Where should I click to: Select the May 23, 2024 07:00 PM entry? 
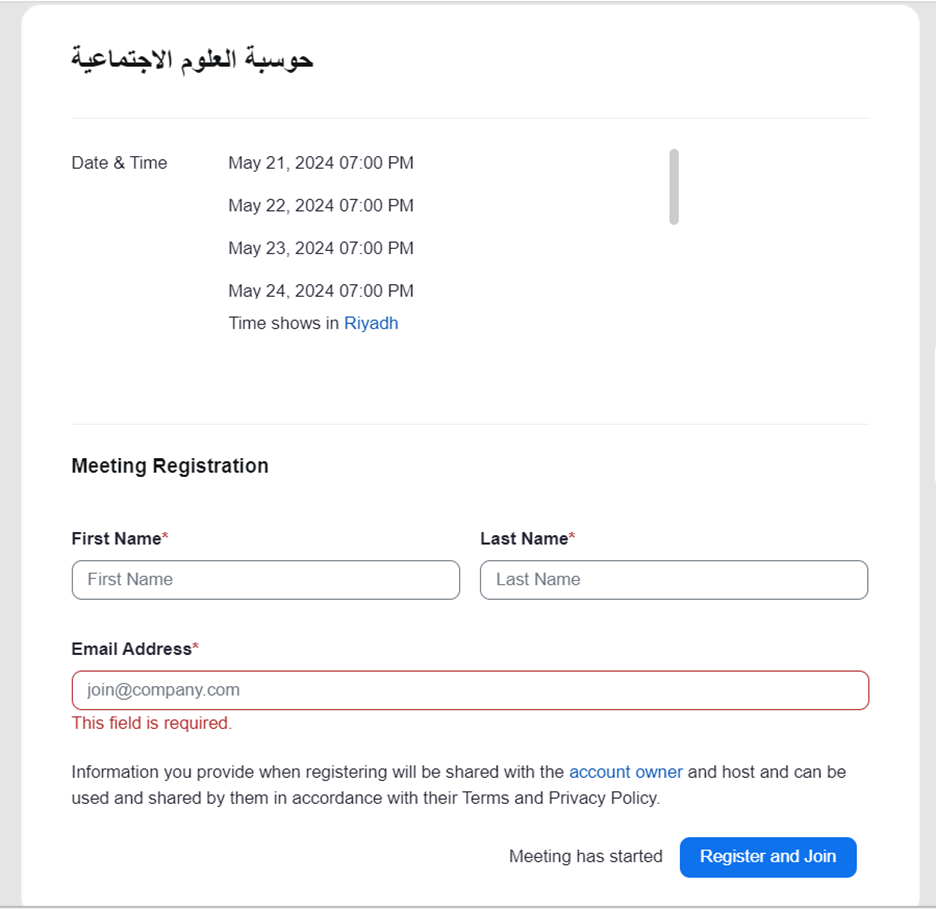pyautogui.click(x=321, y=248)
